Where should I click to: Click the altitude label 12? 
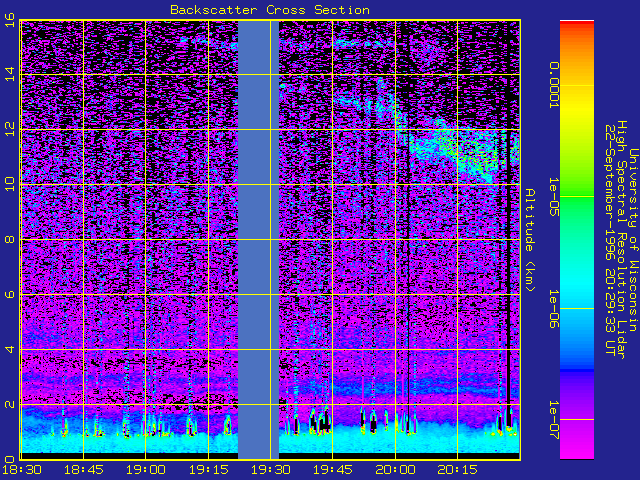(x=10, y=129)
